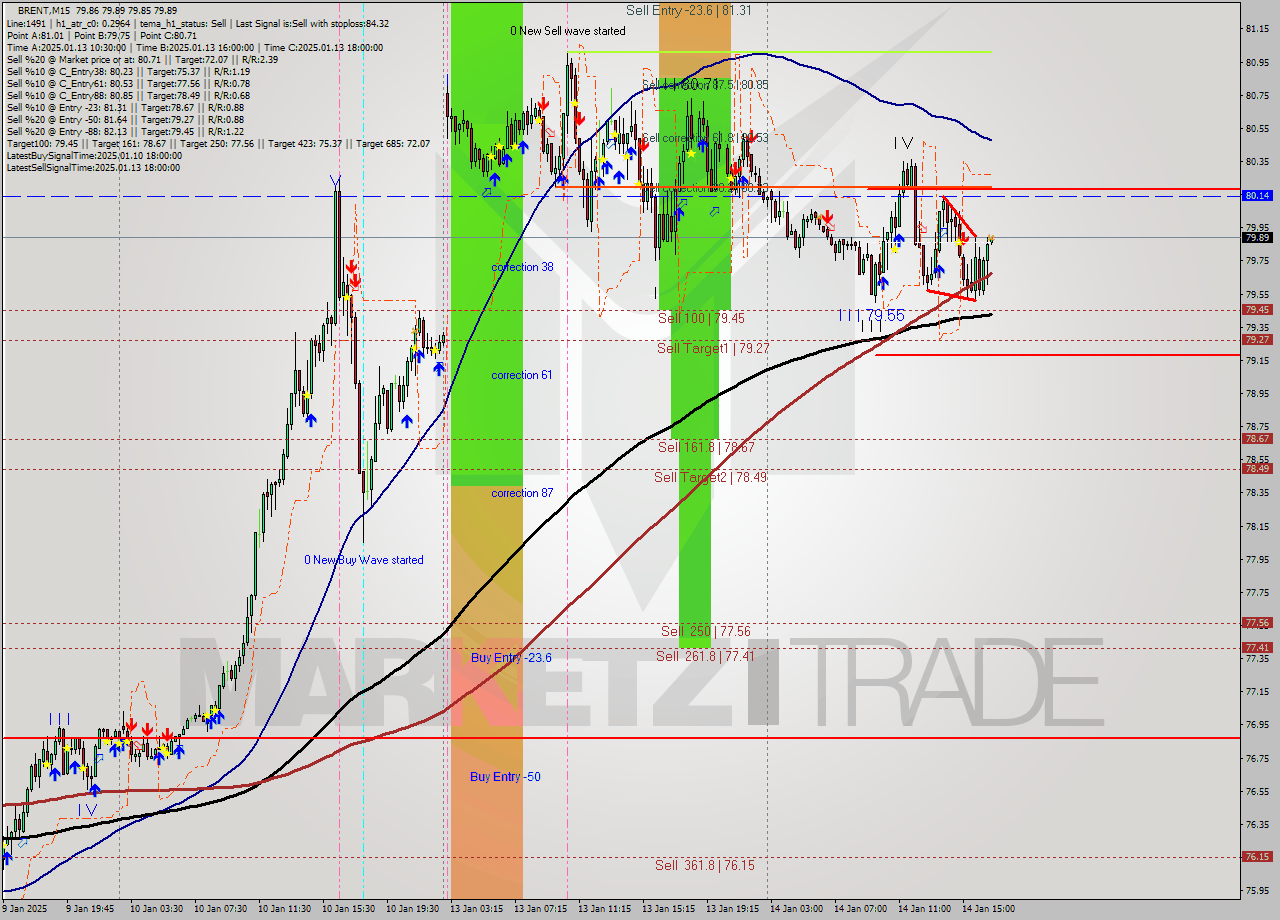This screenshot has width=1280, height=920.
Task: Click the '10 Jan 19:30' time axis label
Action: click(413, 909)
